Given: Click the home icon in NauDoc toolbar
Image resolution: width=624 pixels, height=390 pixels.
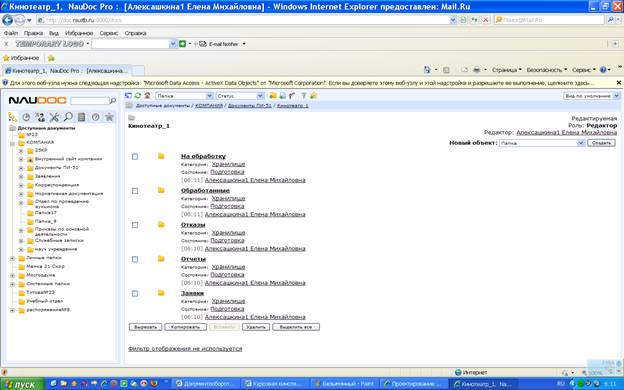Looking at the screenshot, I should coord(147,96).
